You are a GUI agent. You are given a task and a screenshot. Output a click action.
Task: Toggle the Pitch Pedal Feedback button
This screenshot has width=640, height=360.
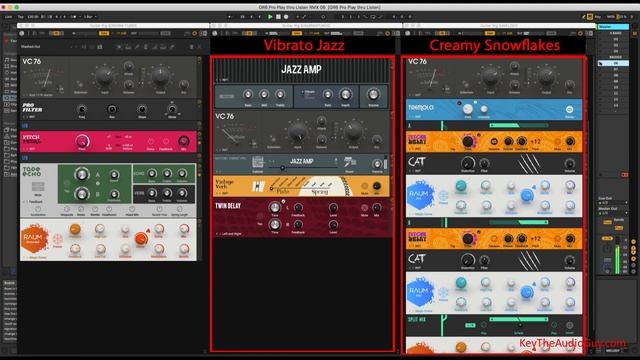166,142
